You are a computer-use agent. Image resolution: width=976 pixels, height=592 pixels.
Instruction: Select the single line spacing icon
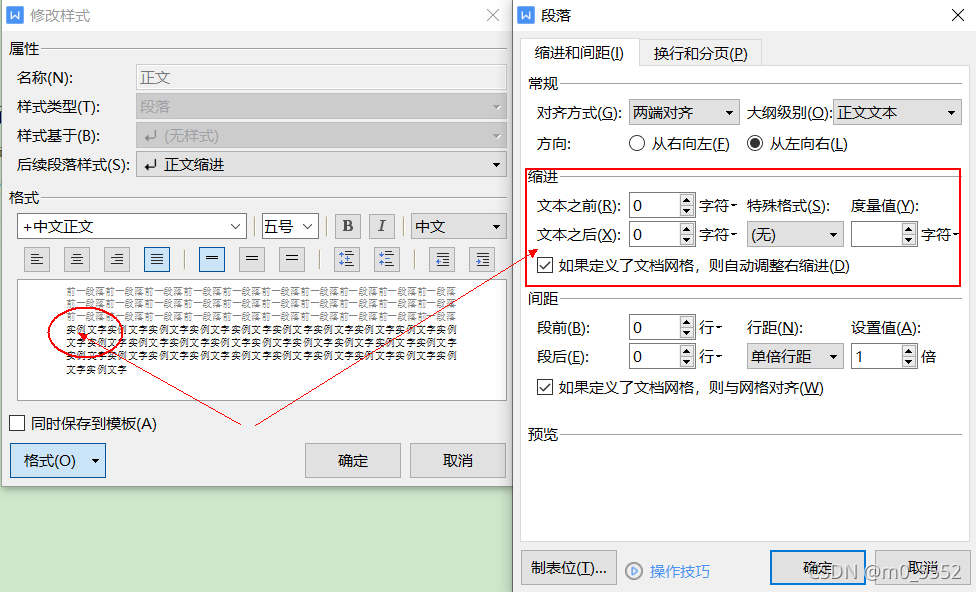[x=211, y=259]
